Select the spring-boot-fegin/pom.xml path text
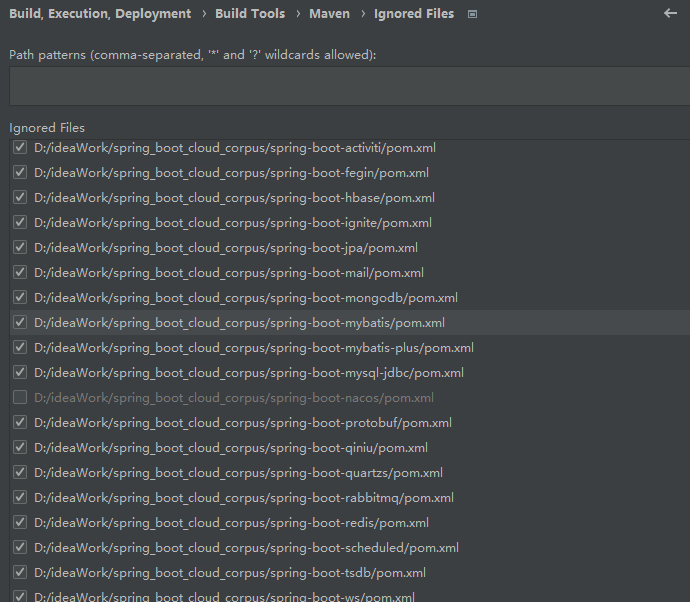Screen dimensions: 690x602 tap(231, 173)
